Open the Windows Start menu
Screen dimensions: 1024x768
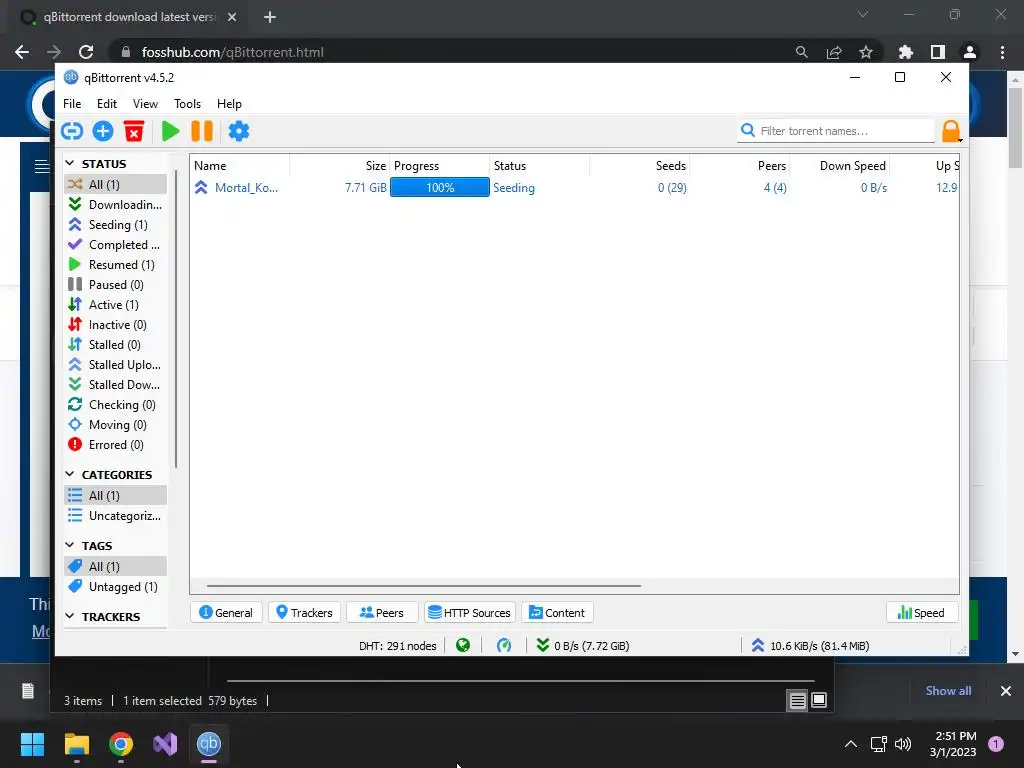(32, 744)
